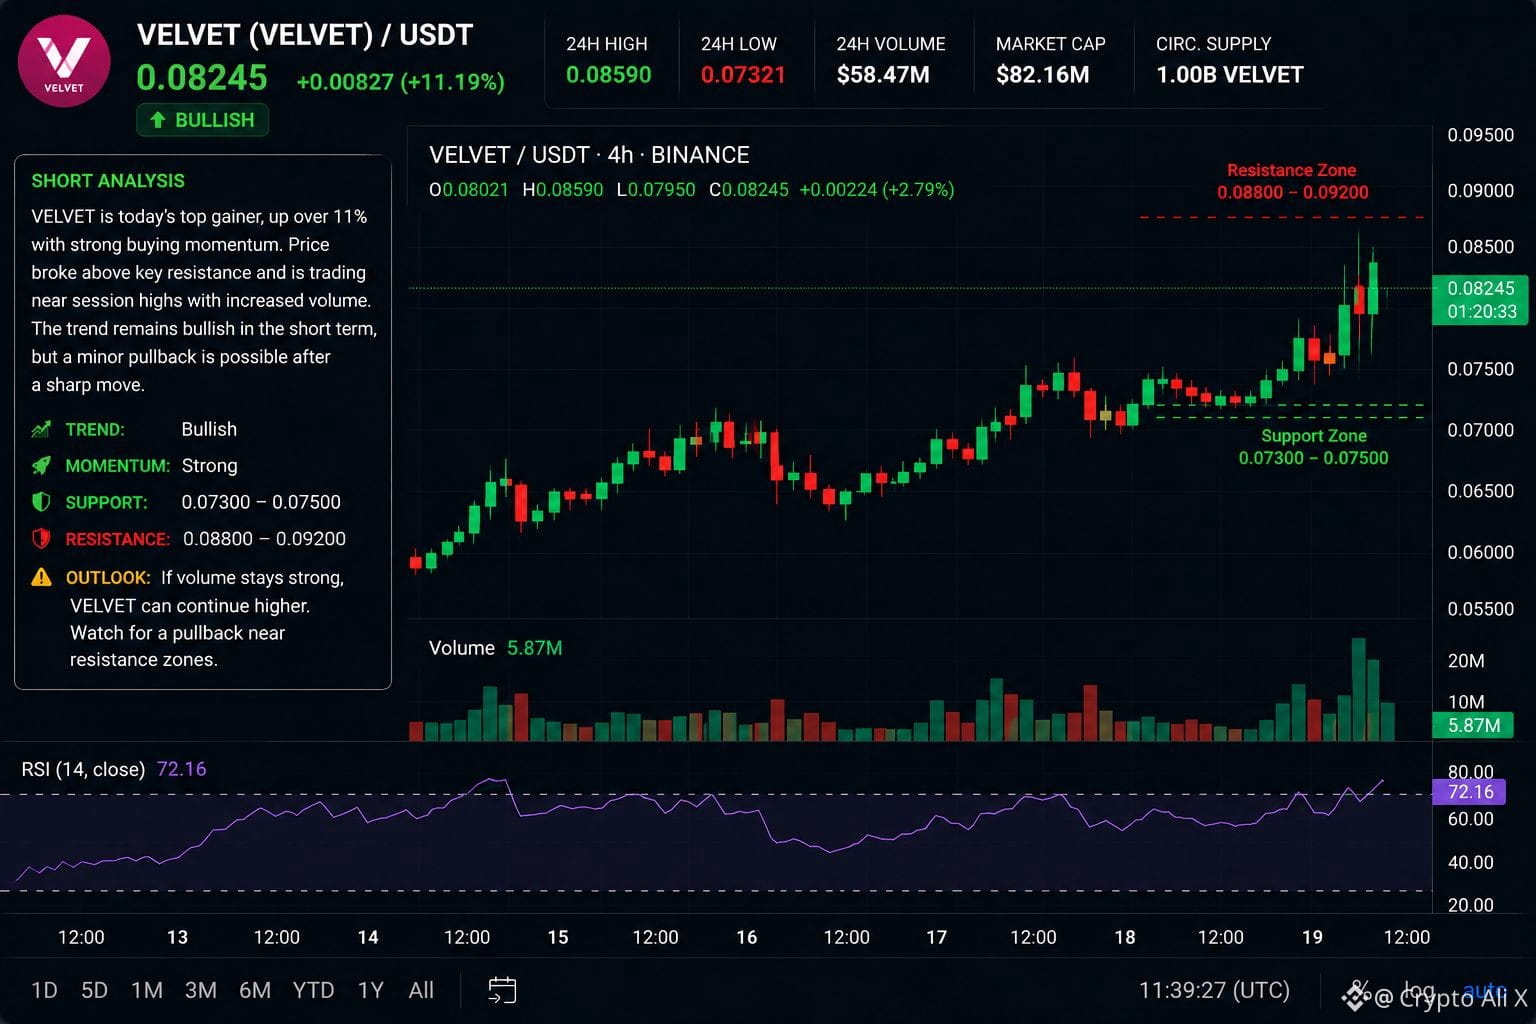
Task: Click the header change +0.00827 (+11.19%)
Action: 400,82
